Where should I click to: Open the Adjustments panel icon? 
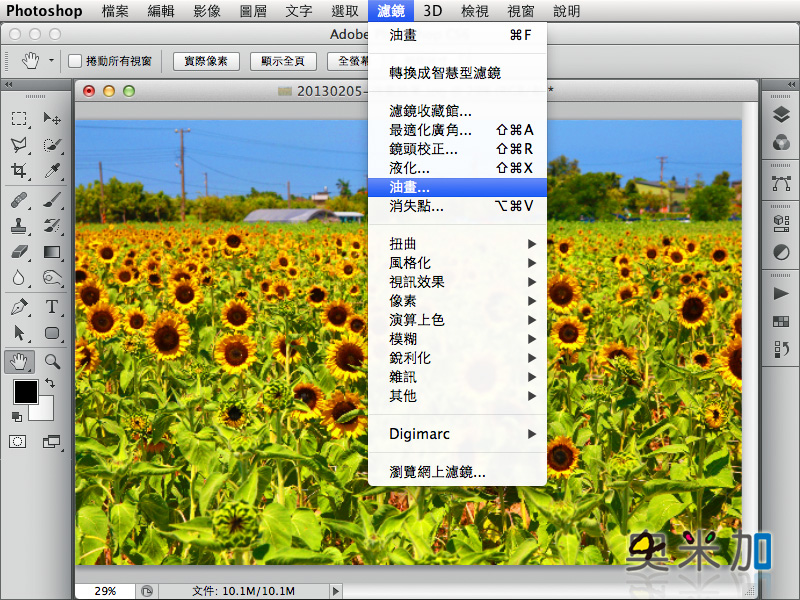781,252
